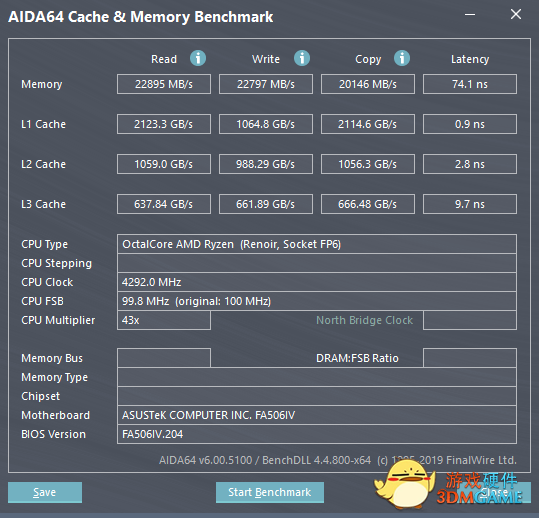Select Memory Latency value 74.1 ns
Screen dimensions: 539x518
(x=470, y=84)
